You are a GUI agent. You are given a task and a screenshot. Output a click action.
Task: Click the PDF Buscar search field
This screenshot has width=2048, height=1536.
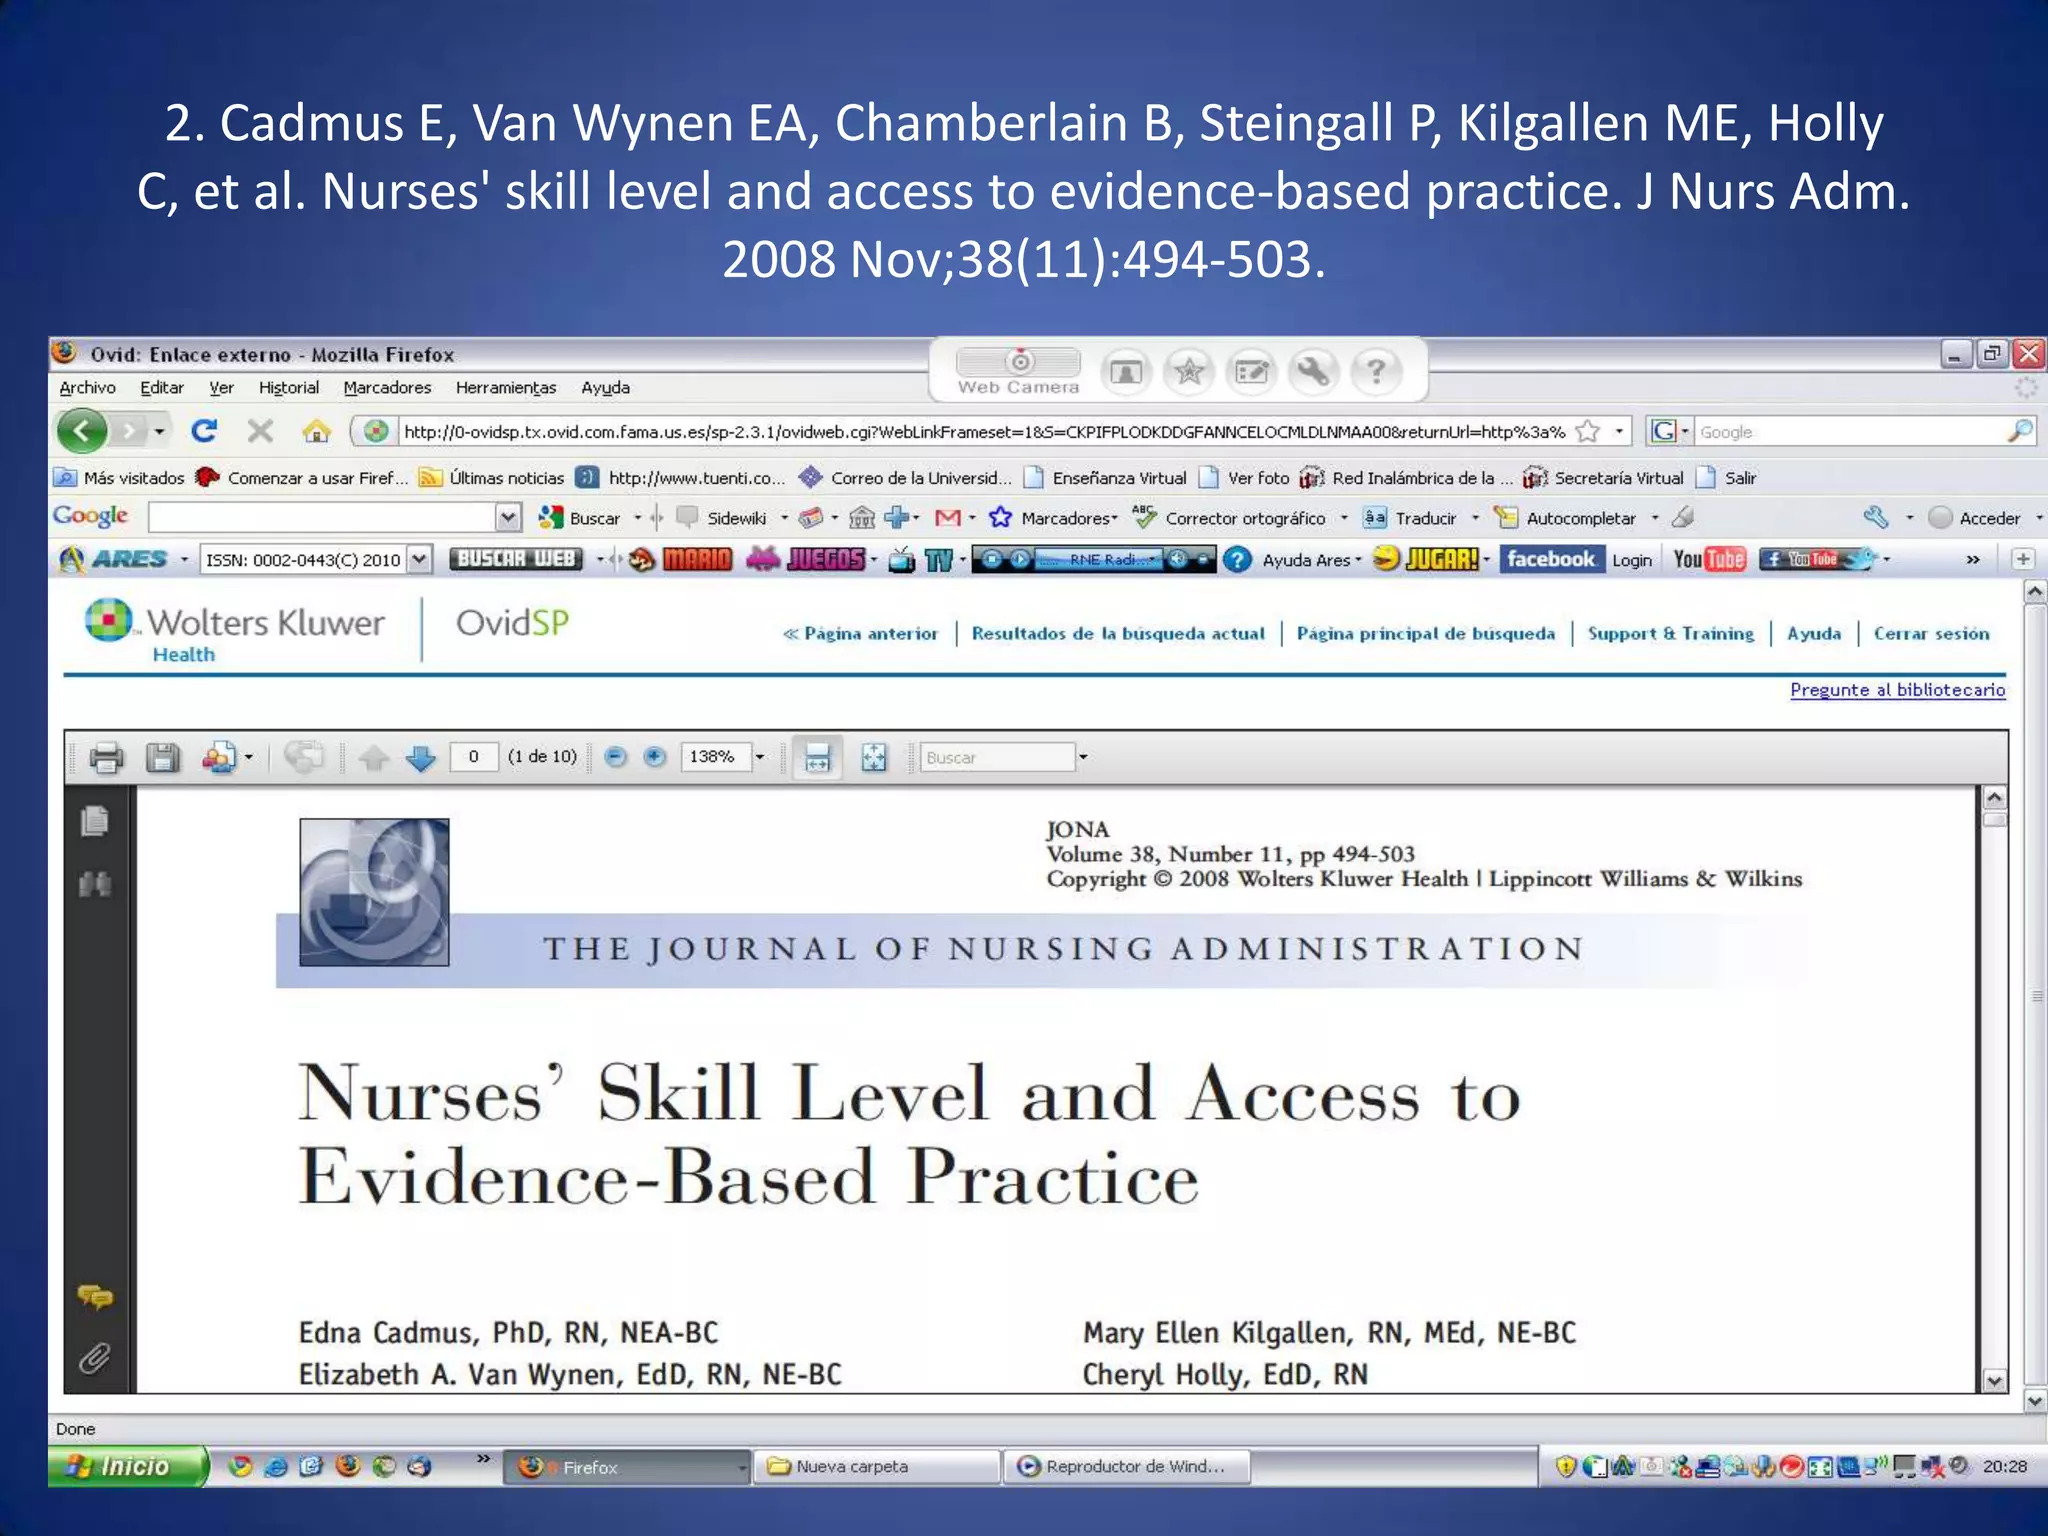(997, 757)
